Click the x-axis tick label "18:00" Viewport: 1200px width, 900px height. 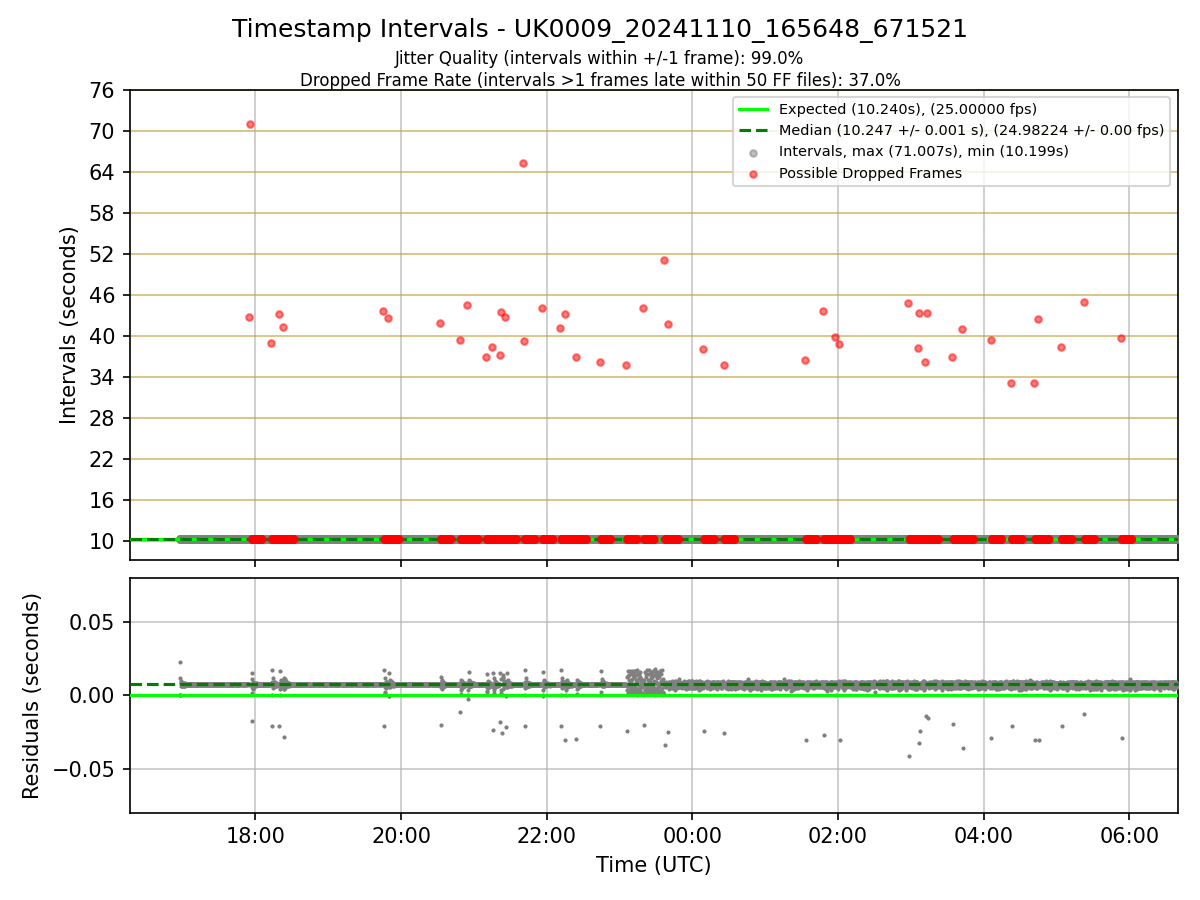pos(255,835)
